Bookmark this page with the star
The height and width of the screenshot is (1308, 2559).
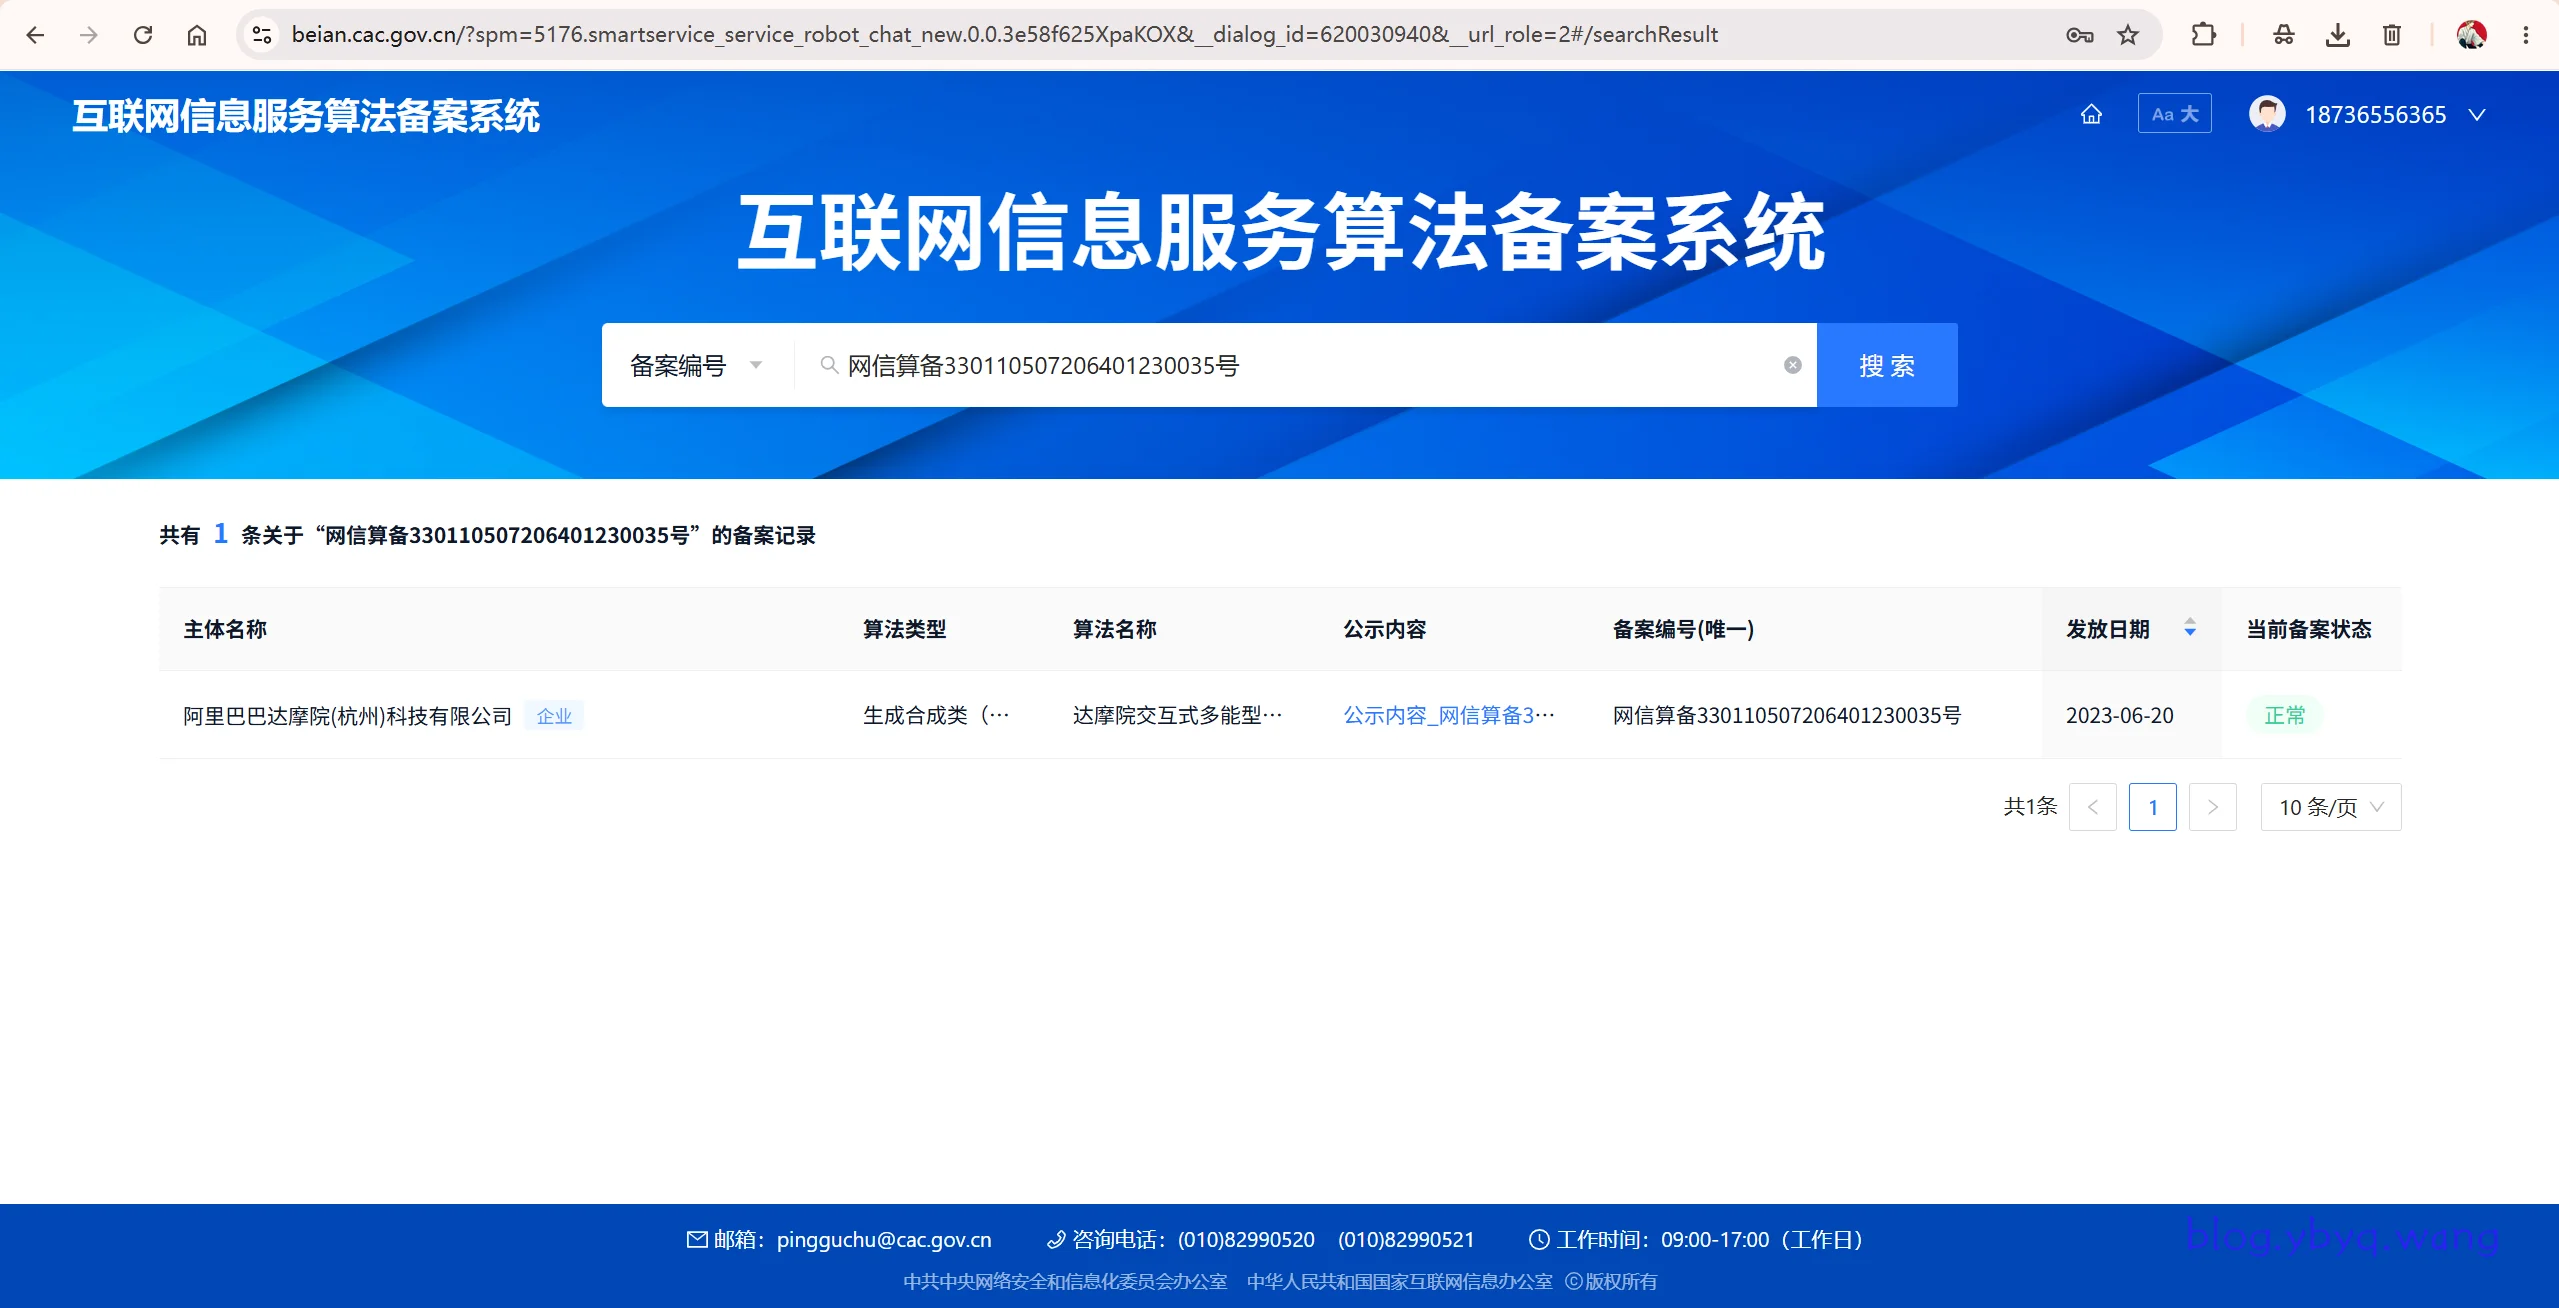(2128, 35)
